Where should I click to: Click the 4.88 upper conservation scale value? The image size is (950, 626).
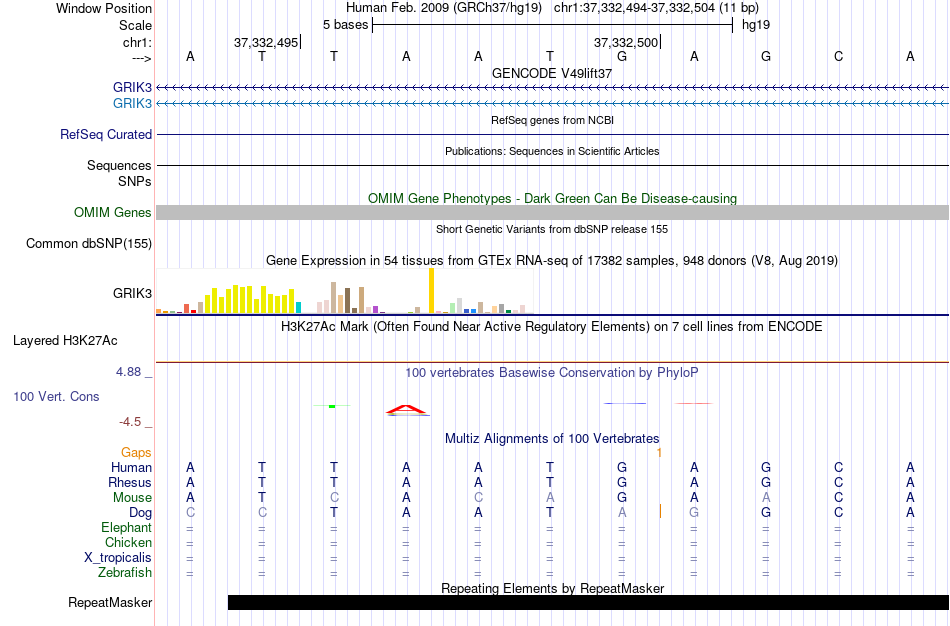point(128,372)
